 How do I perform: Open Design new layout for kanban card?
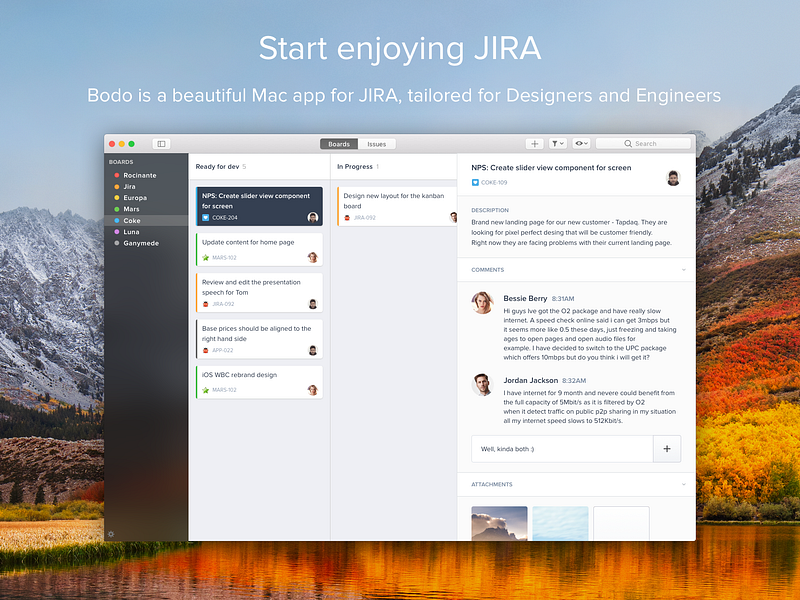pos(397,206)
